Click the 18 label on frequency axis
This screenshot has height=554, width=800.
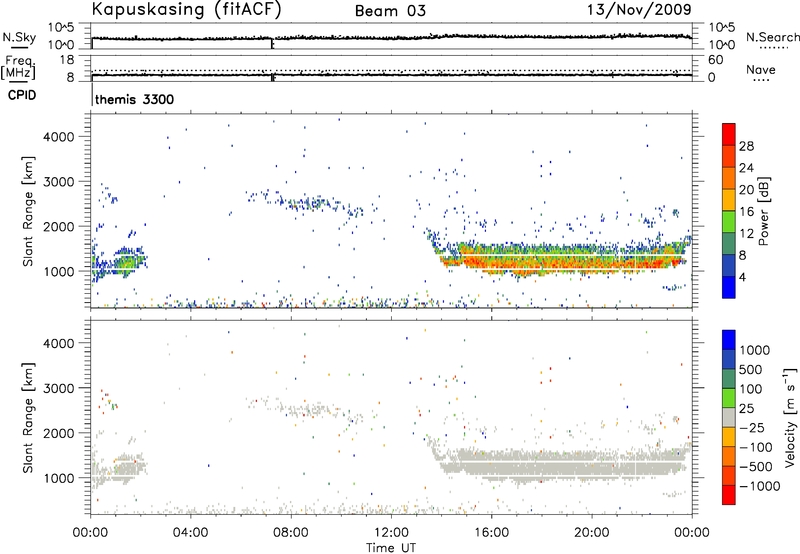(67, 60)
